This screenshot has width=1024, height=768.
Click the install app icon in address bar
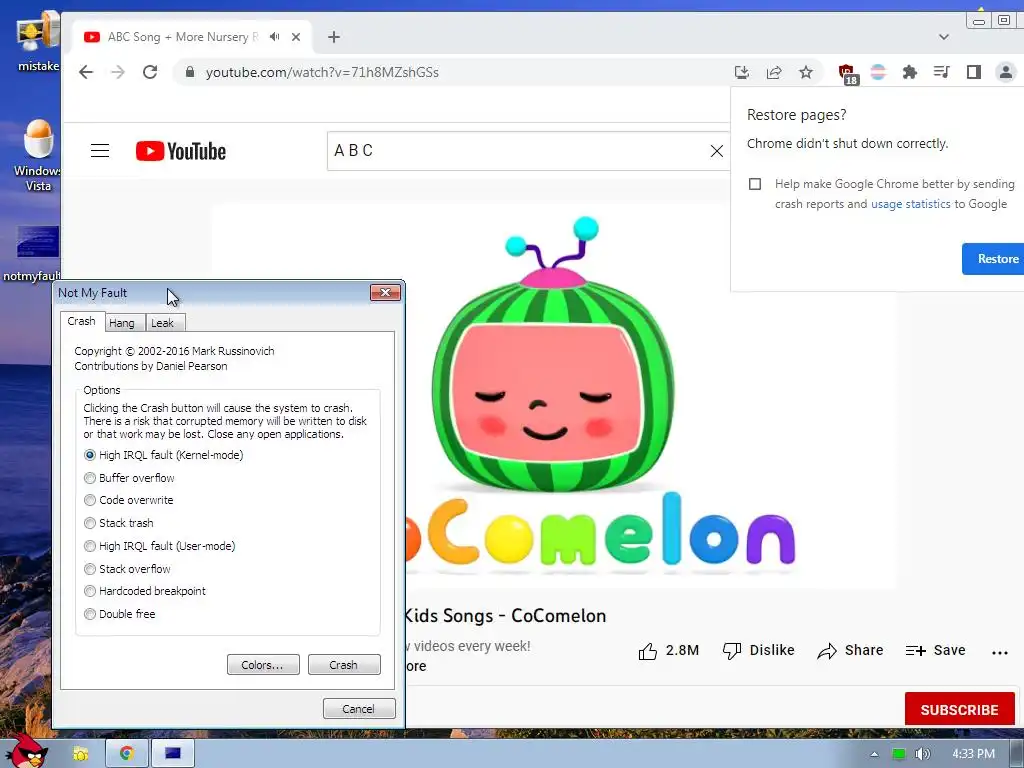tap(741, 72)
